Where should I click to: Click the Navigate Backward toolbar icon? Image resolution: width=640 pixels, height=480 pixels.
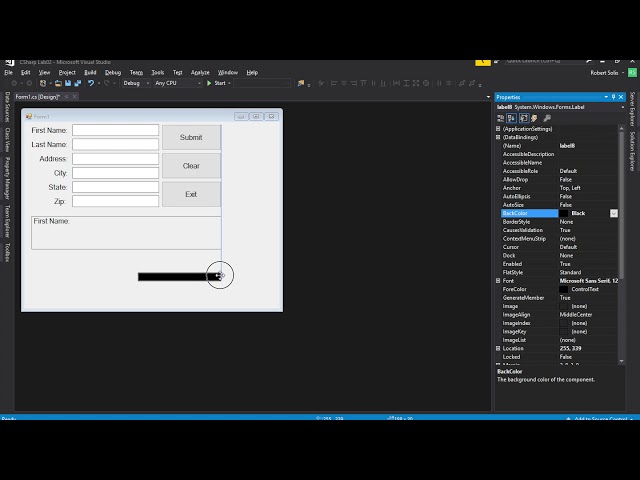click(x=14, y=83)
